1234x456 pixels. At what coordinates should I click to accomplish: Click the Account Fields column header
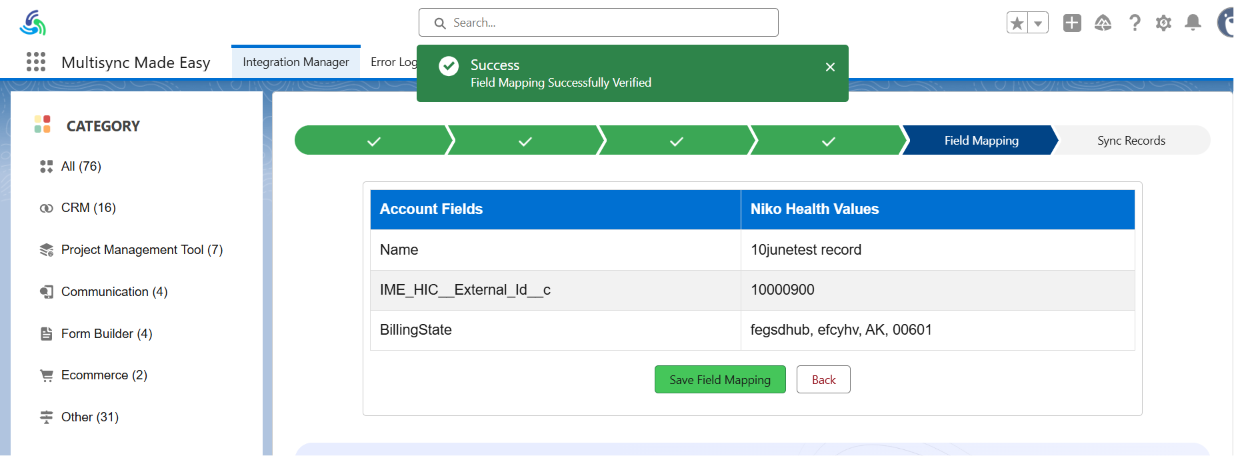[556, 209]
